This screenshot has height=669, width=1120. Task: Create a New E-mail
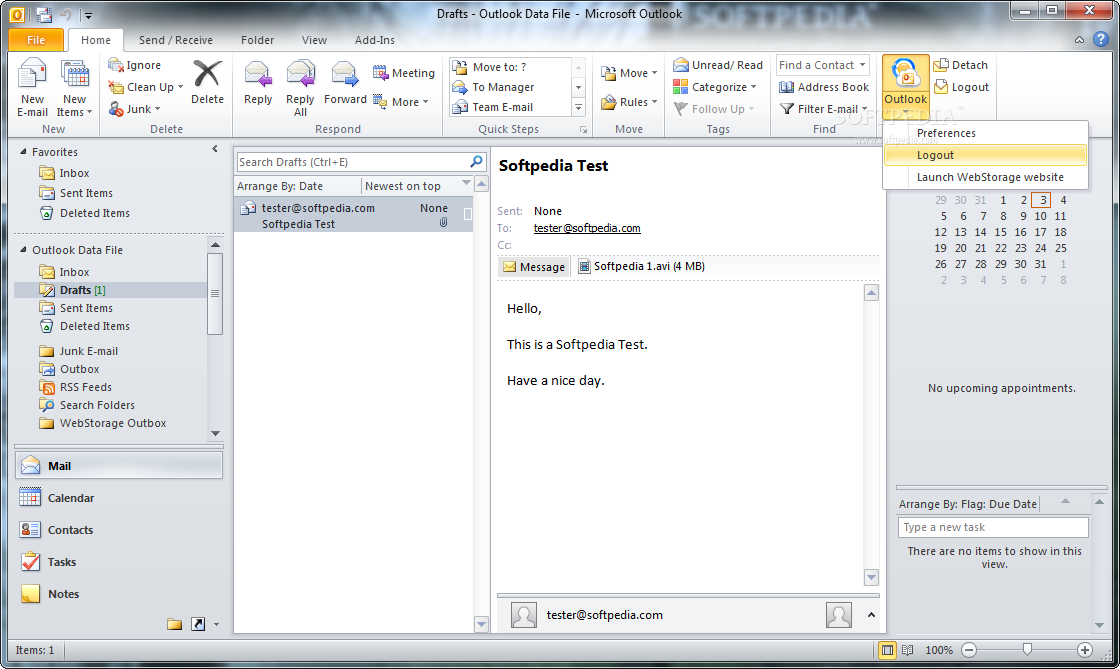(32, 88)
